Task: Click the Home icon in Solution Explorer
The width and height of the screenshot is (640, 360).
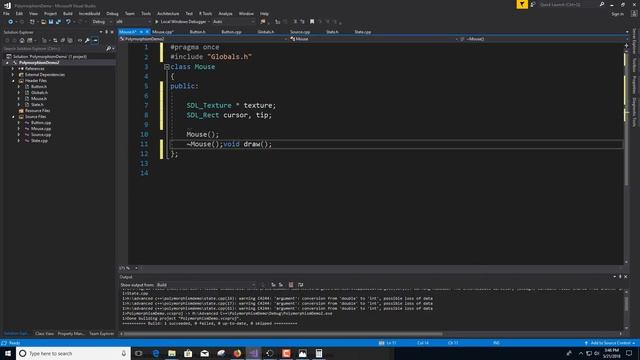Action: pos(22,40)
